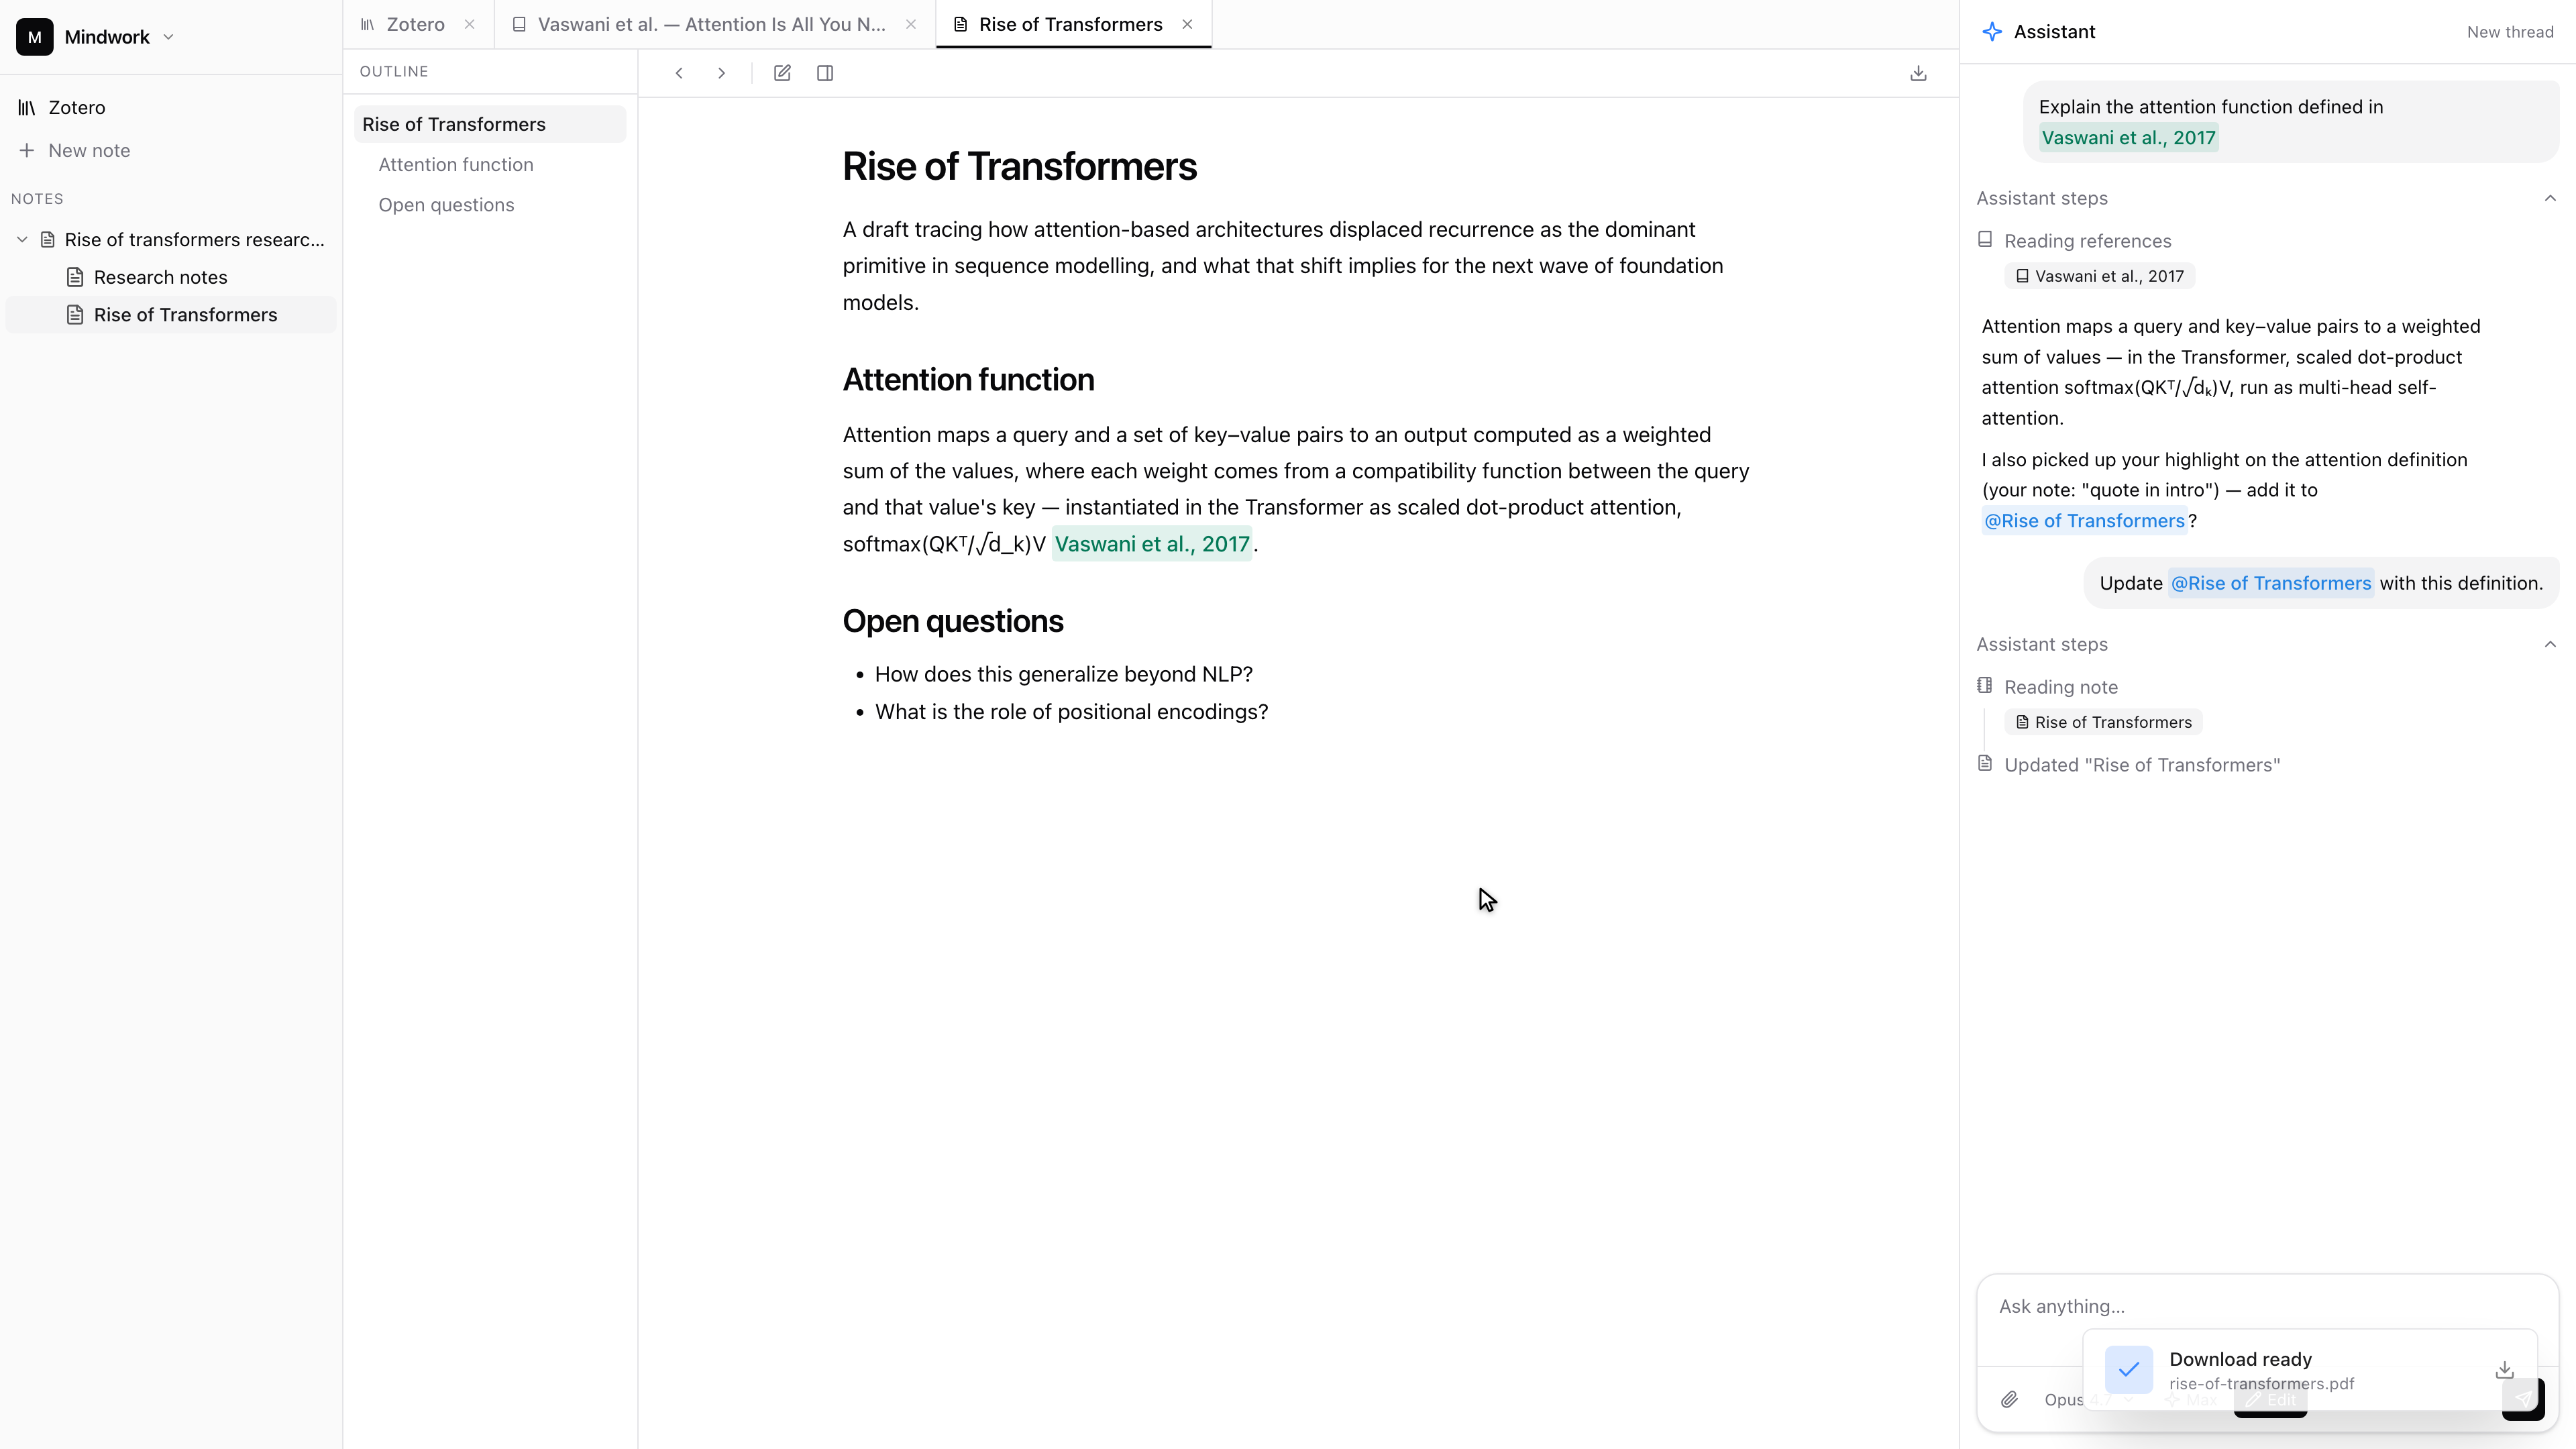
Task: Toggle the side panel layout icon
Action: click(825, 73)
